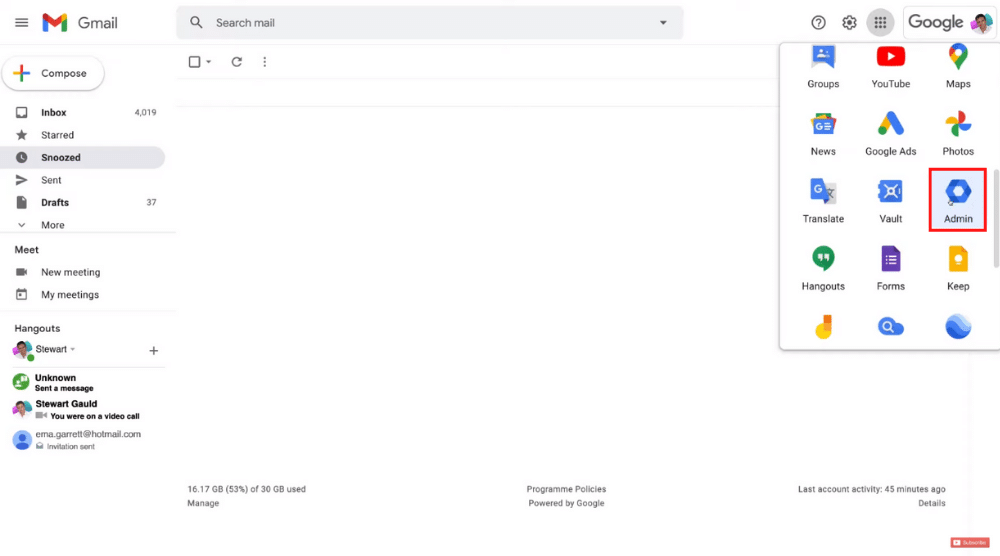Open the Admin console app
The image size is (1000, 556).
tap(958, 200)
